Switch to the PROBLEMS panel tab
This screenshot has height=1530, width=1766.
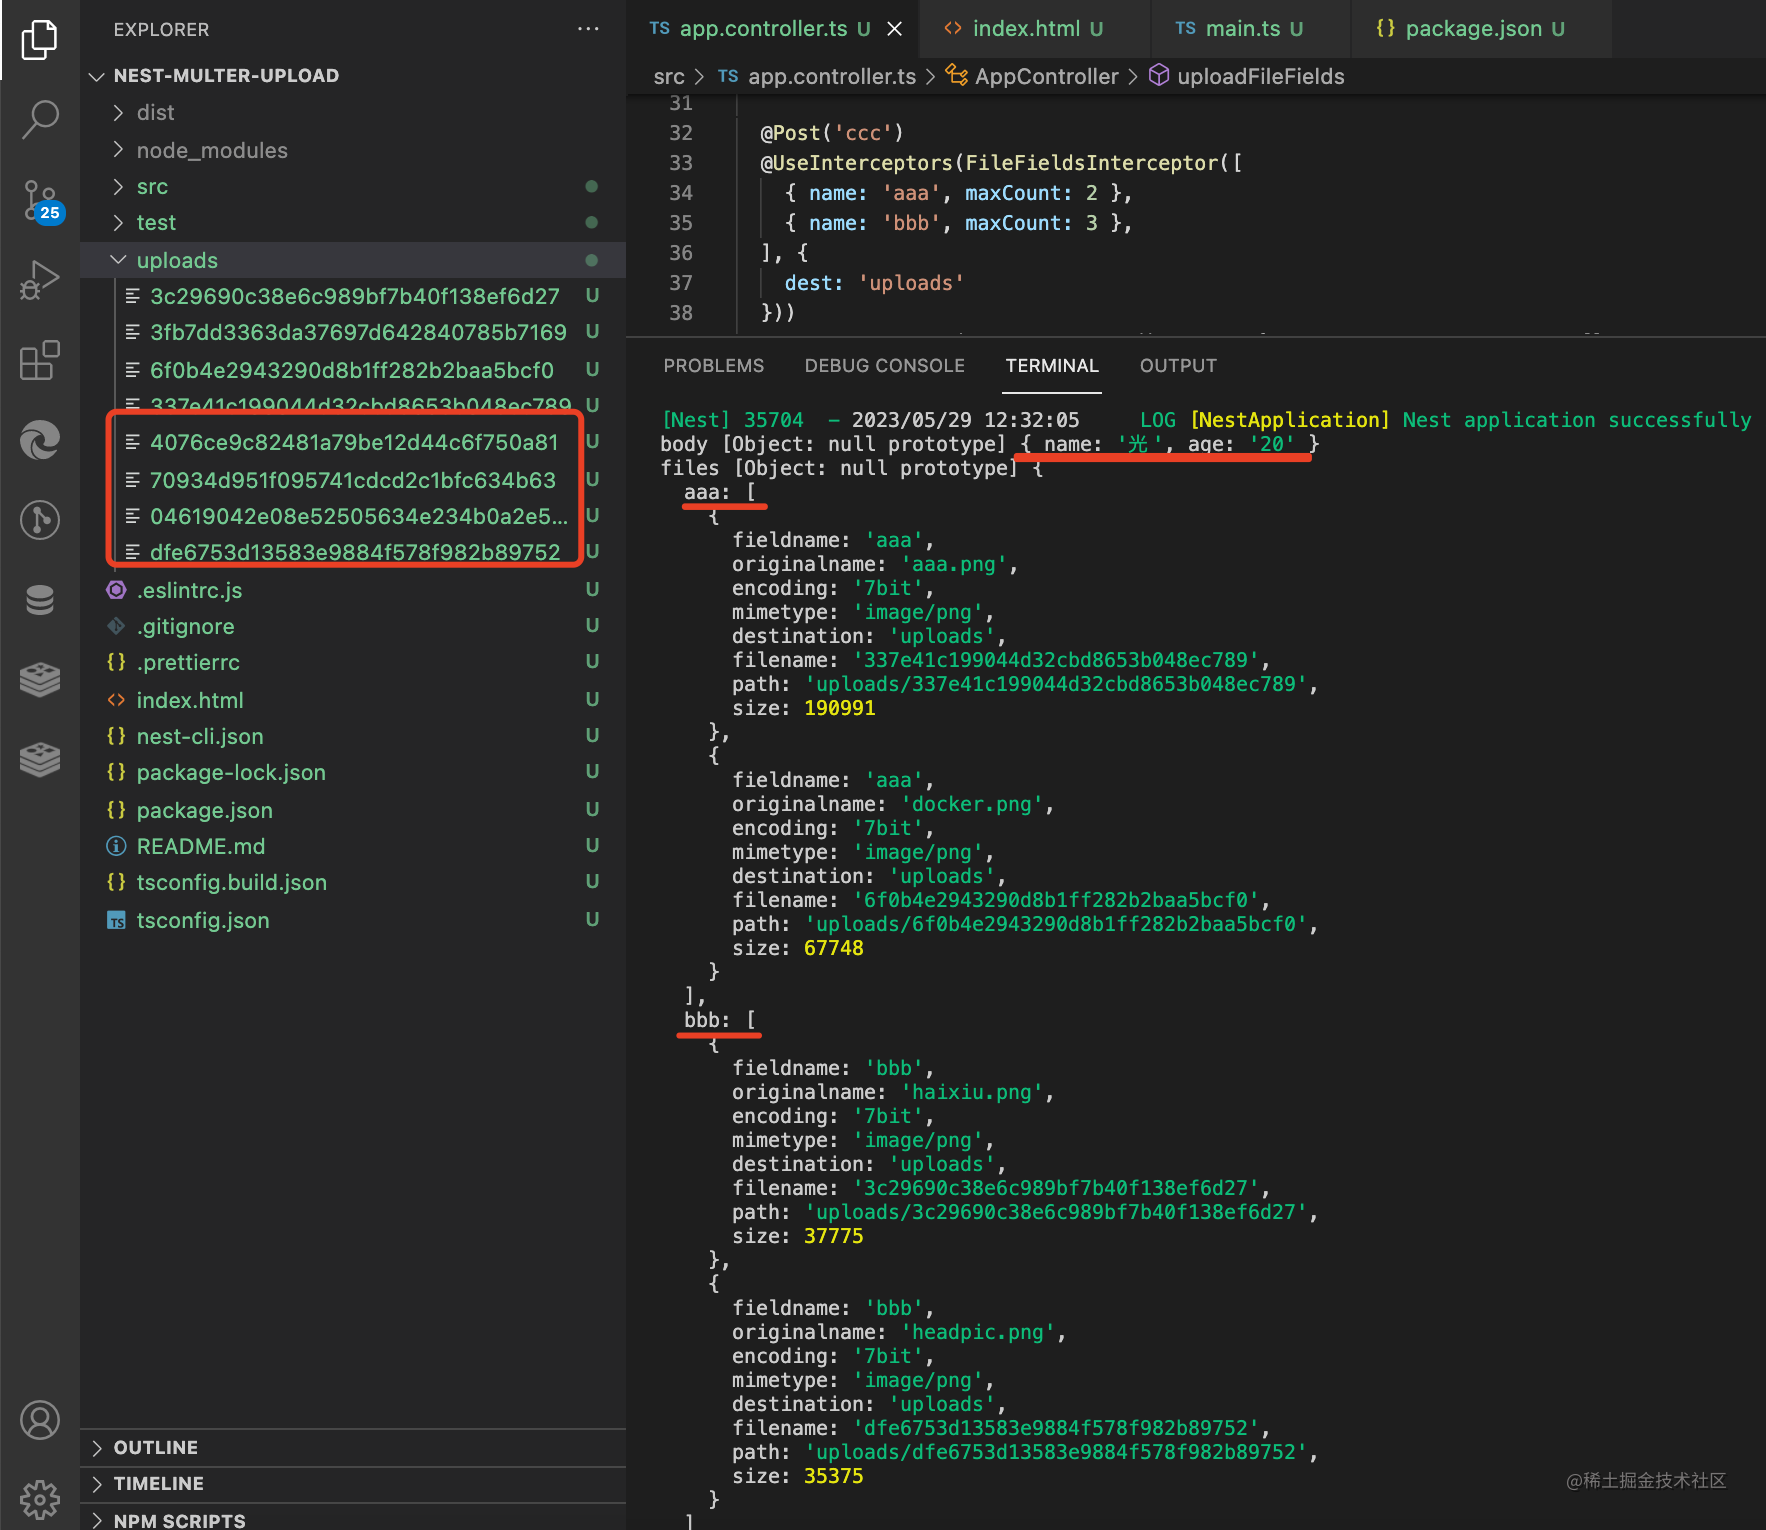(713, 366)
